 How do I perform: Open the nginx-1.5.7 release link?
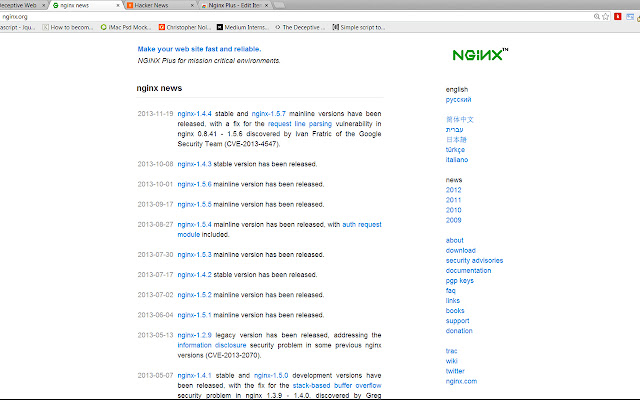[269, 113]
